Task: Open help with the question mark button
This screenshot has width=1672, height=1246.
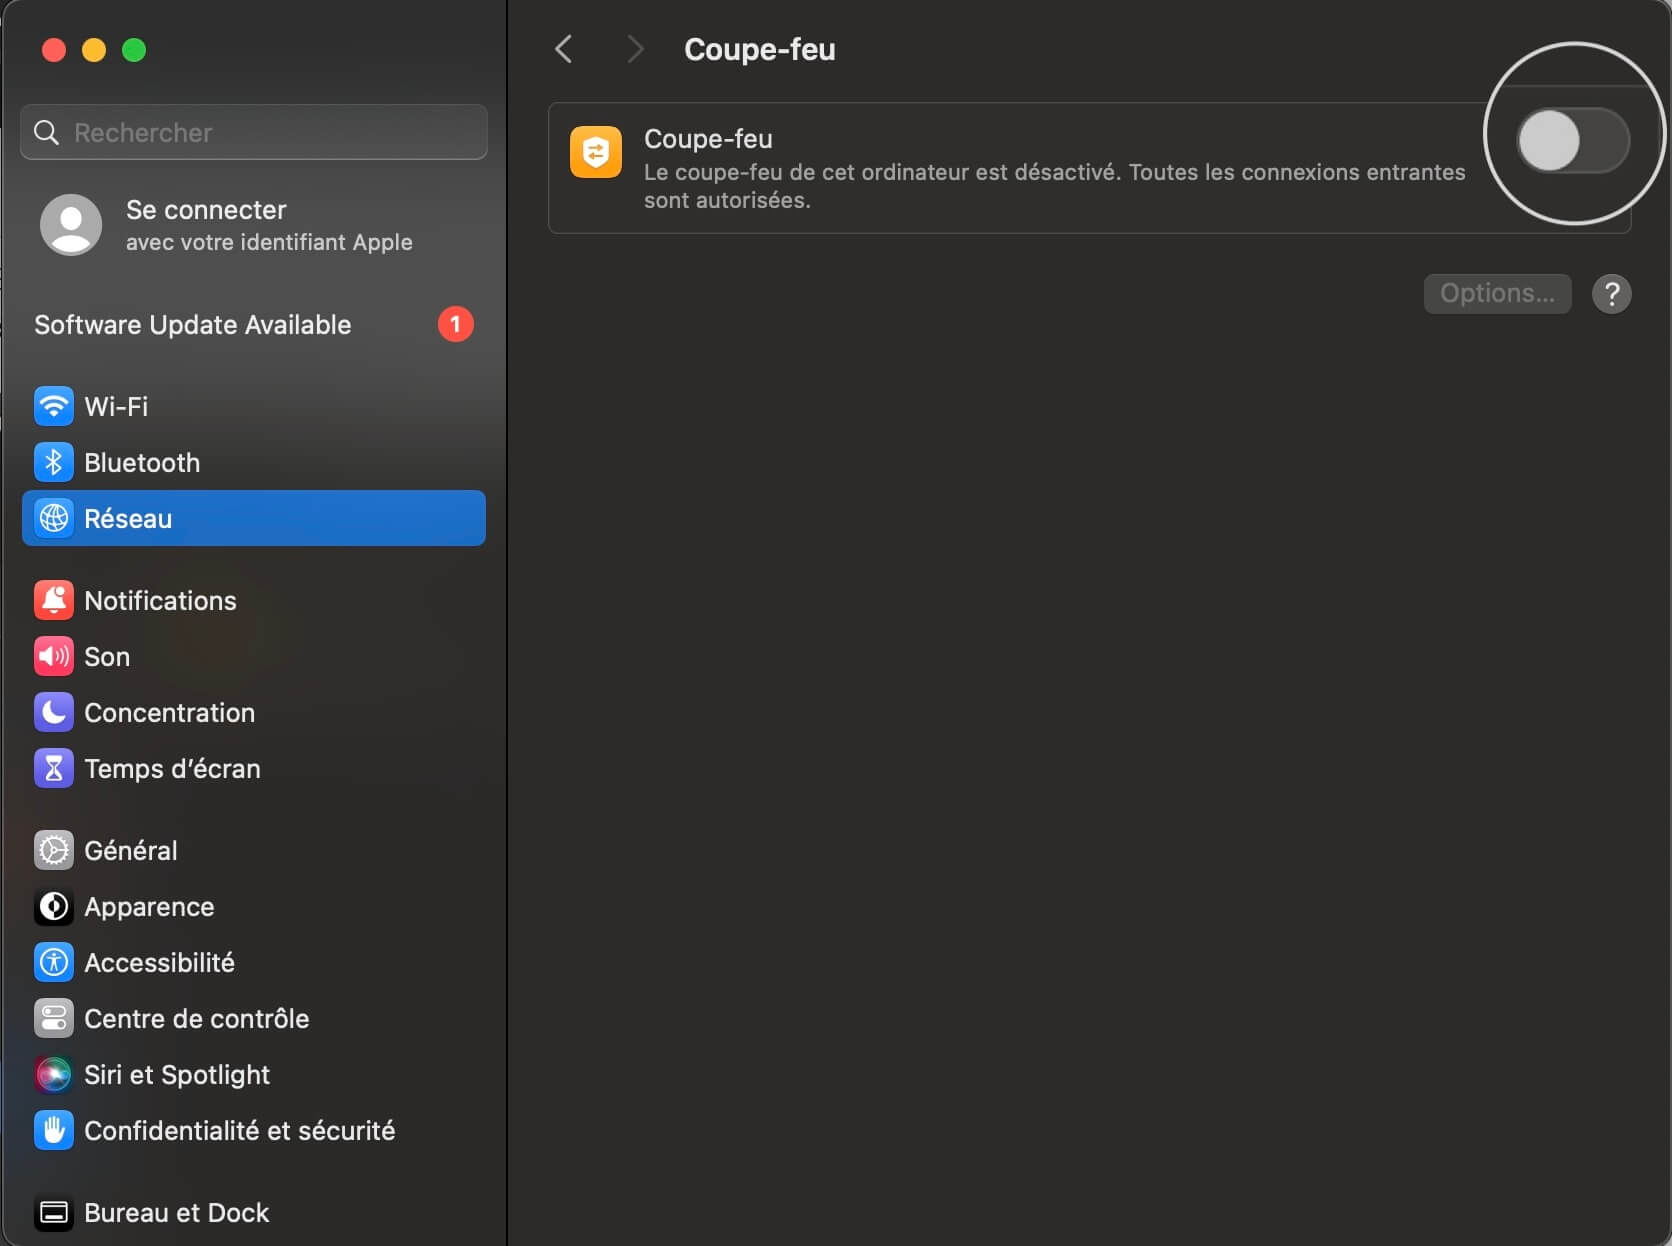Action: [1611, 294]
